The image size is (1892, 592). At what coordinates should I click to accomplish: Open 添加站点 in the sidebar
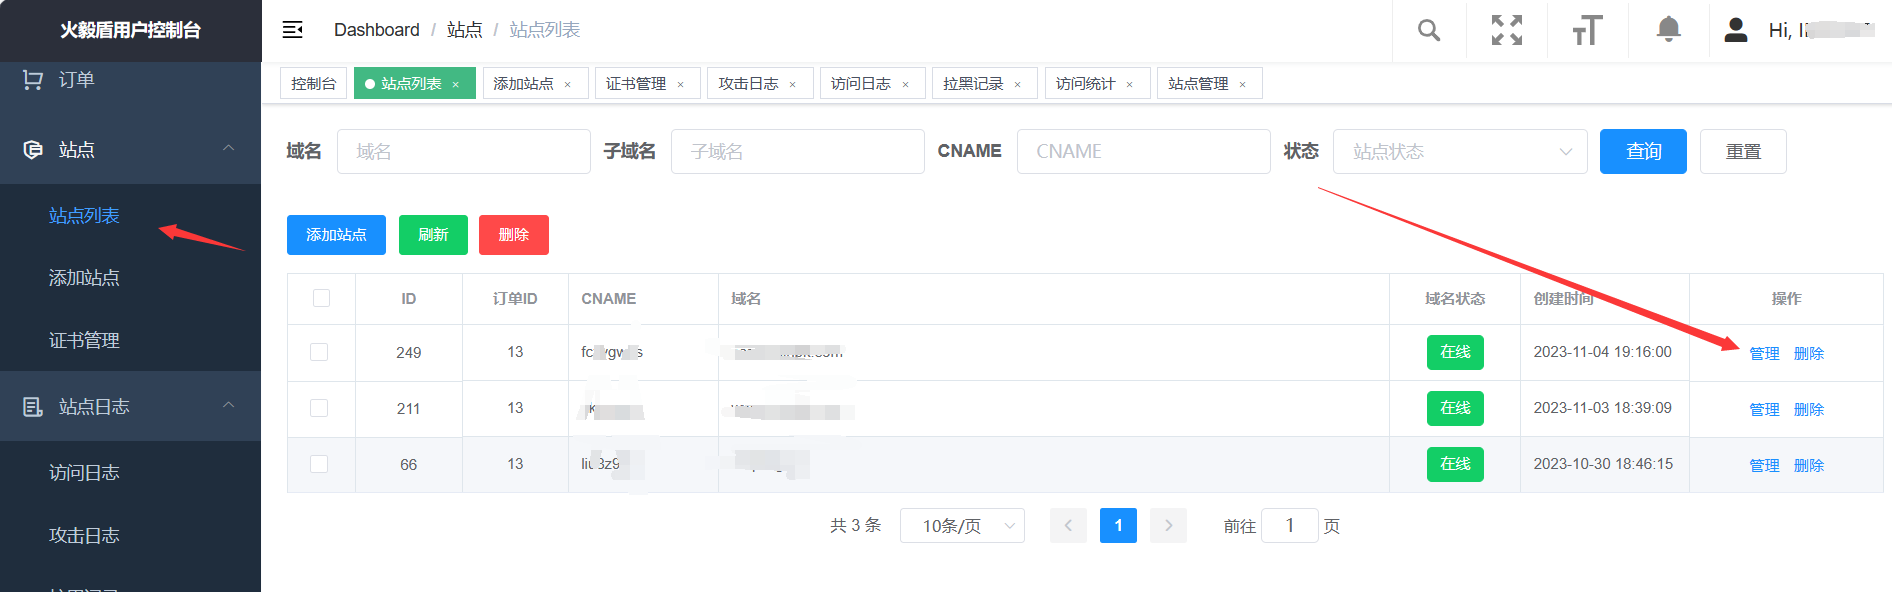coord(84,278)
